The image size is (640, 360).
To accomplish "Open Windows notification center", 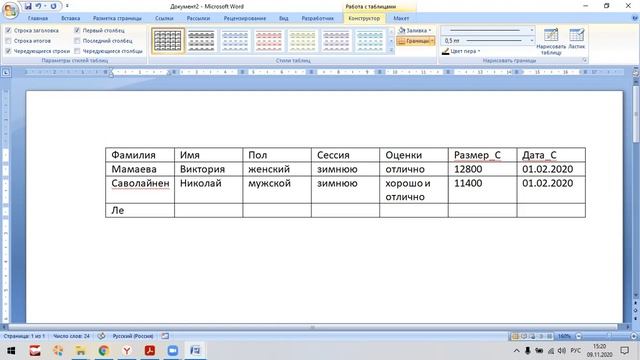I will click(x=624, y=351).
